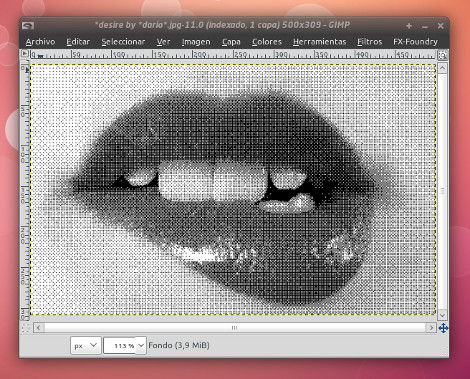Minimize the GIMP window
Image resolution: width=470 pixels, height=379 pixels.
click(x=425, y=26)
